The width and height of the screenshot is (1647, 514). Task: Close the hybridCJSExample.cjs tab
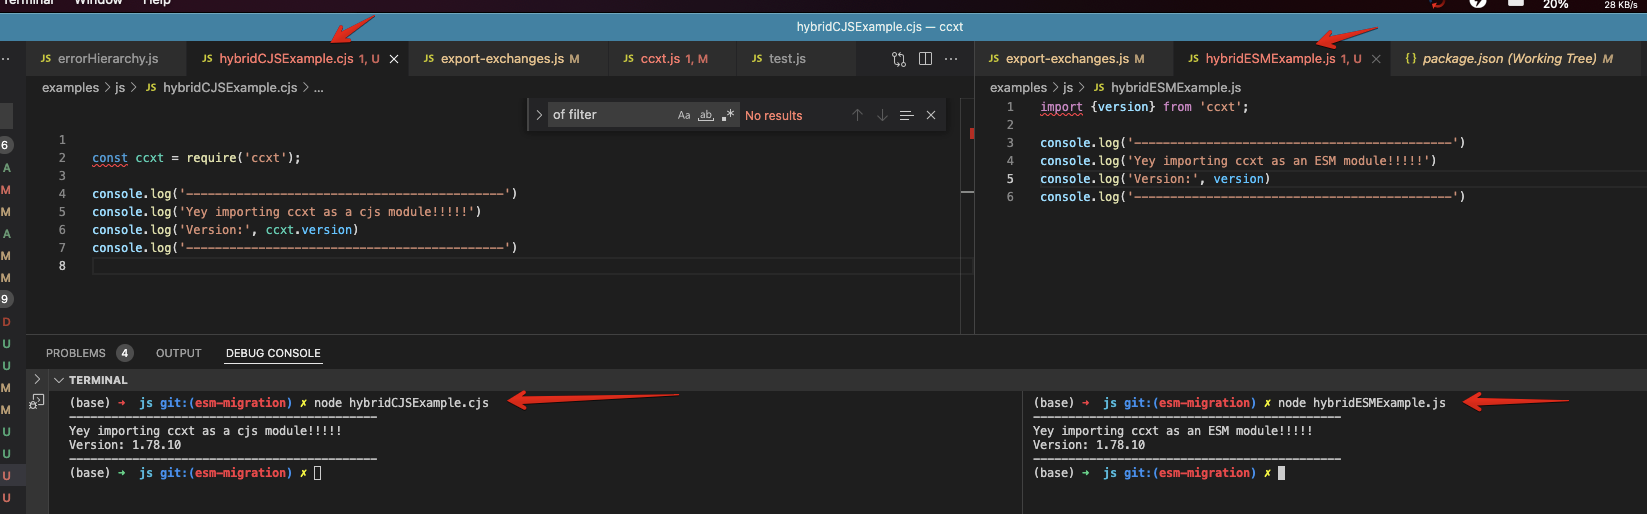pyautogui.click(x=394, y=59)
